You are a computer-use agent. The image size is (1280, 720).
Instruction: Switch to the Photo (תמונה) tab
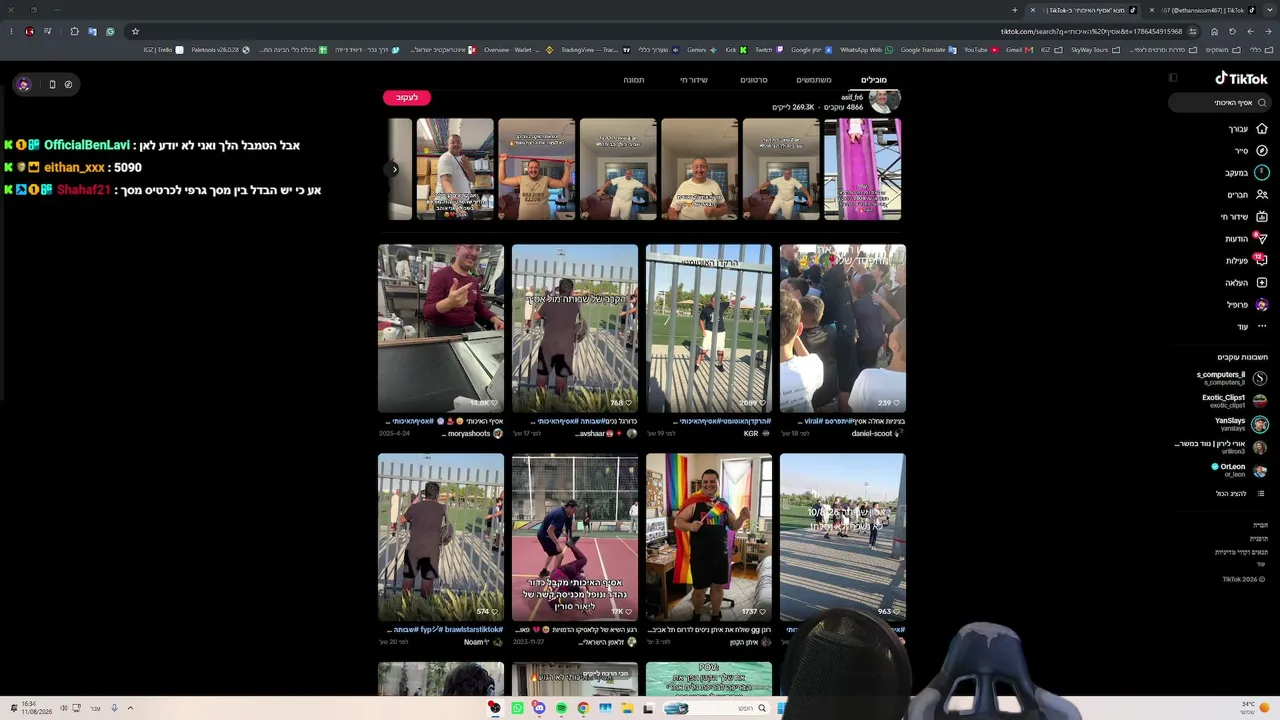(634, 80)
